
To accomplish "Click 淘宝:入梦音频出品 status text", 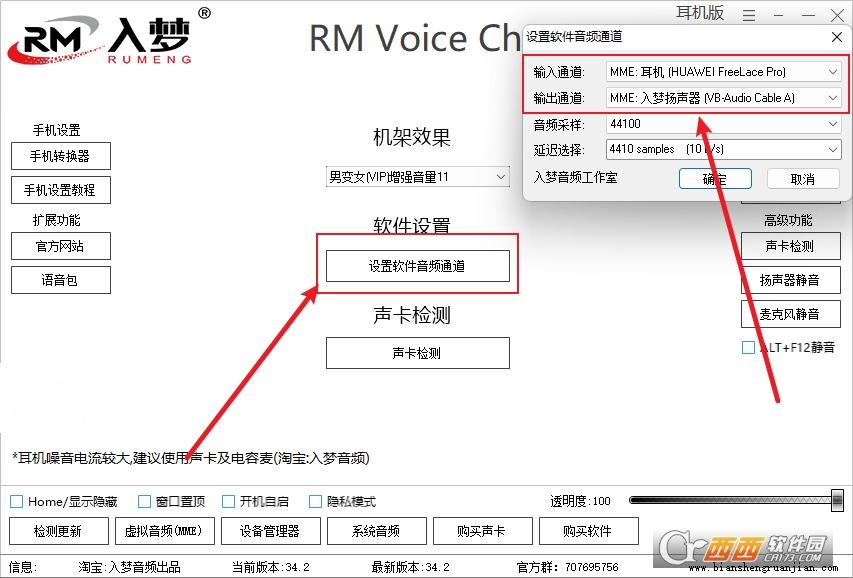I will (x=129, y=567).
